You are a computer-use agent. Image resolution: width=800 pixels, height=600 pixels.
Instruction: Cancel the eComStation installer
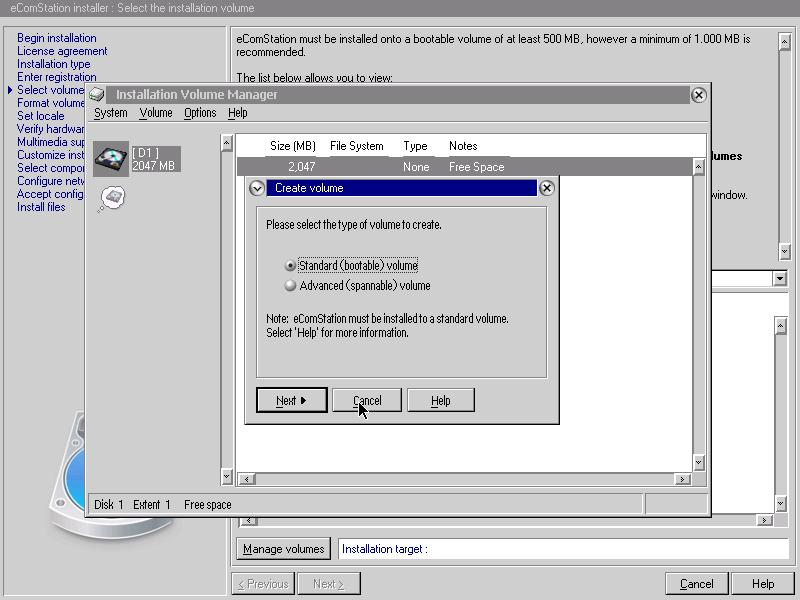(x=697, y=584)
